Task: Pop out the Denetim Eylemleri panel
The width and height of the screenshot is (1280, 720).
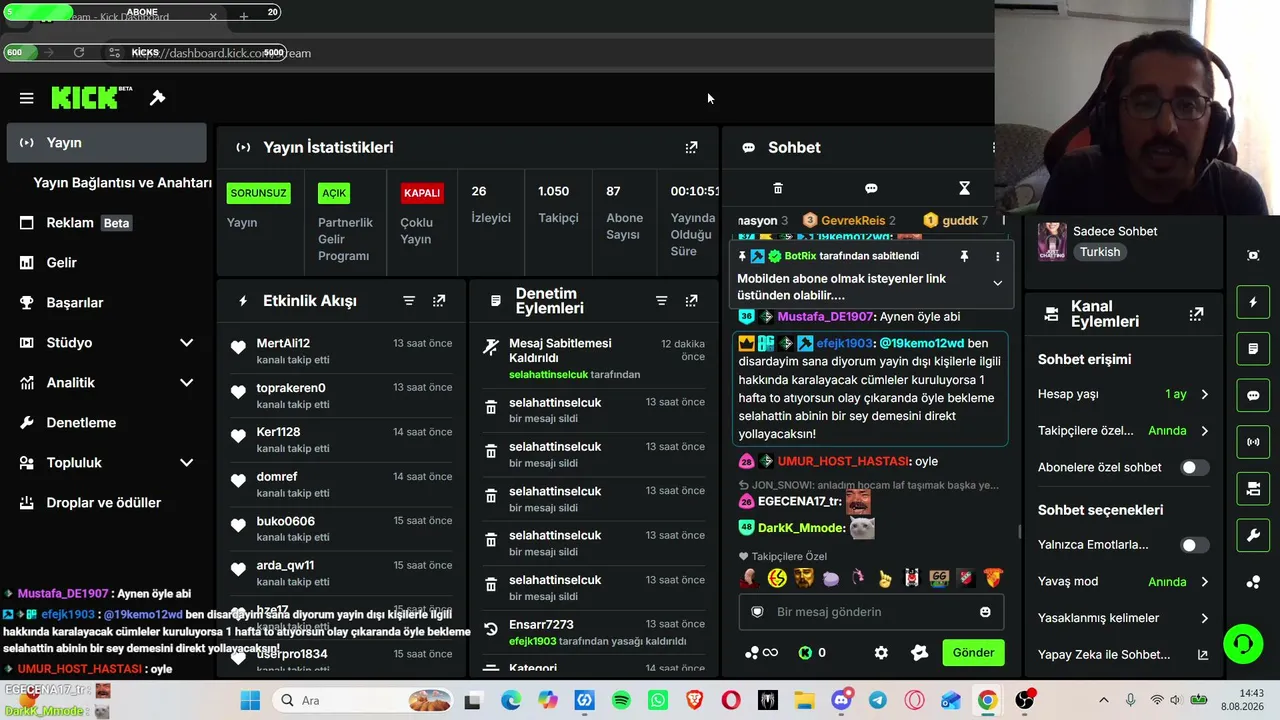Action: click(691, 301)
